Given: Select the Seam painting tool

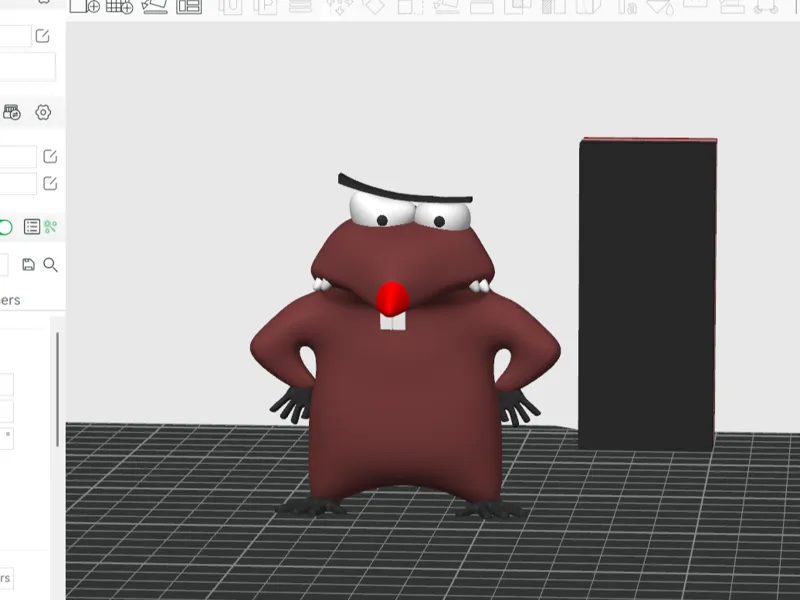Looking at the screenshot, I should pyautogui.click(x=589, y=6).
